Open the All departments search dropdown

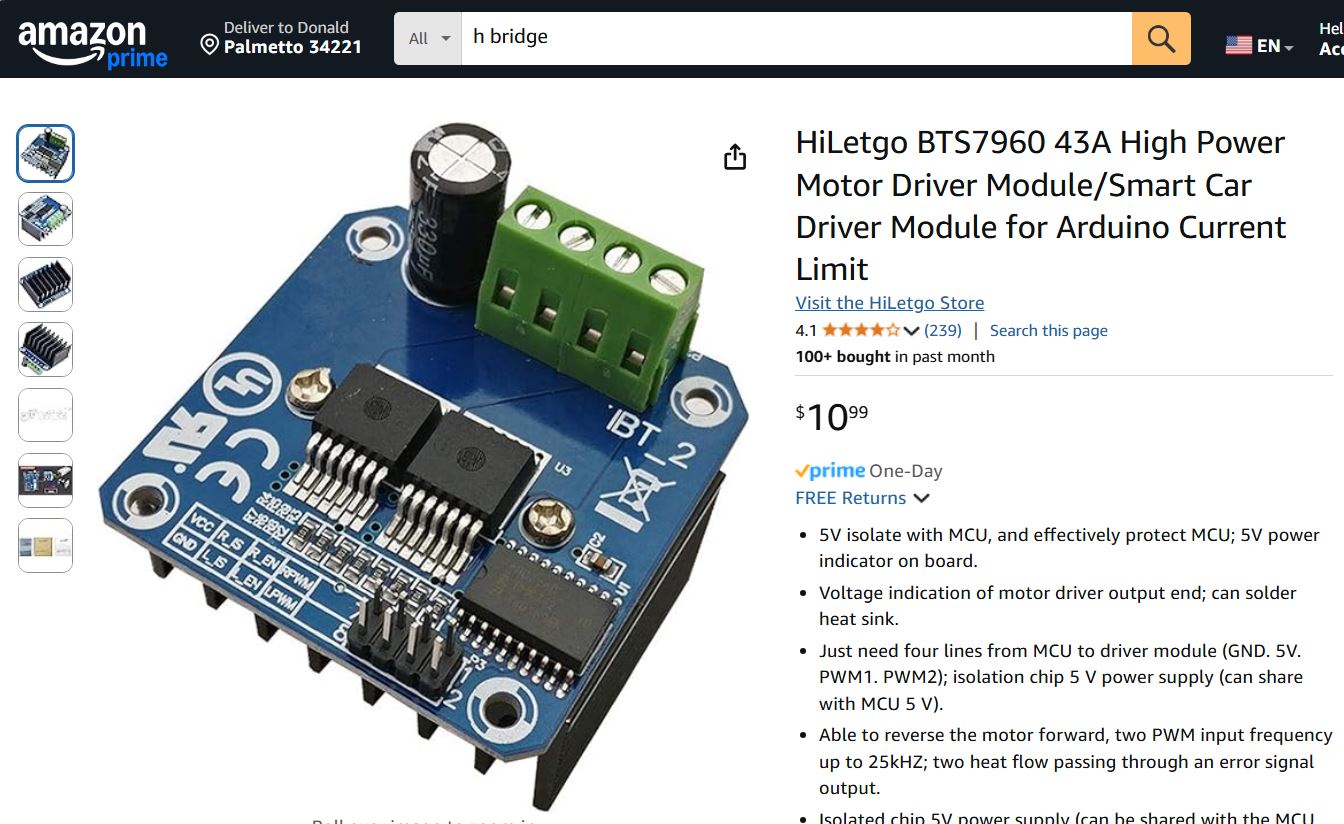click(428, 39)
